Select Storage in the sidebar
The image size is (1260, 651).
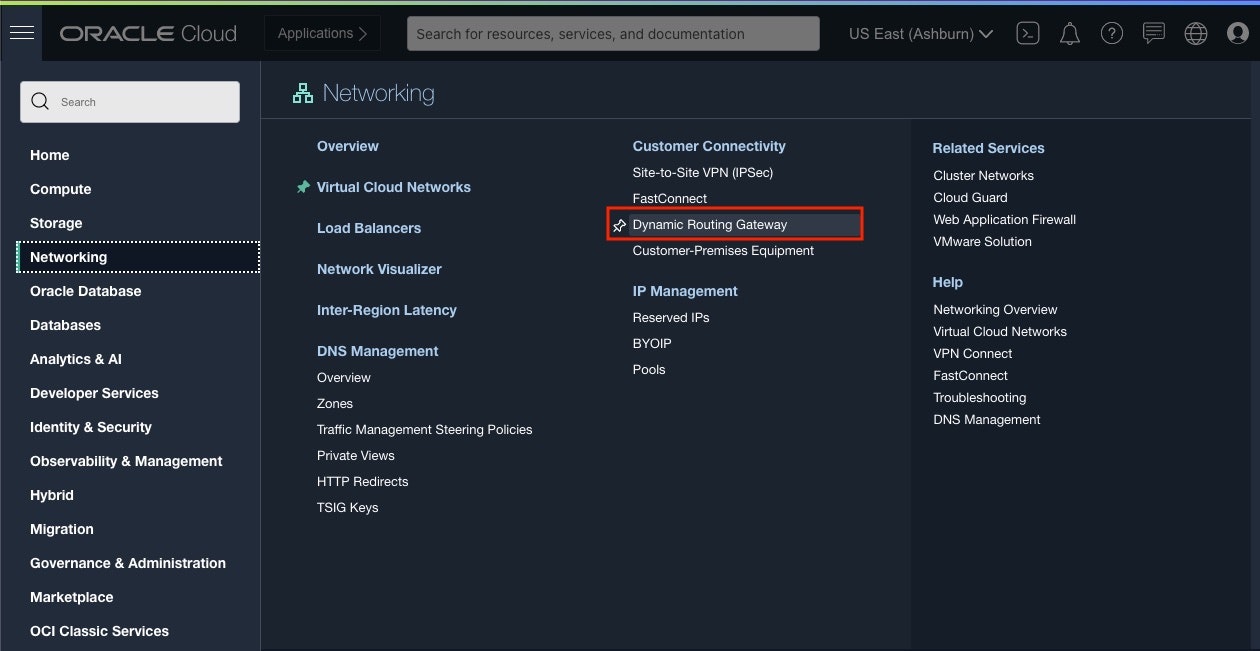click(56, 223)
